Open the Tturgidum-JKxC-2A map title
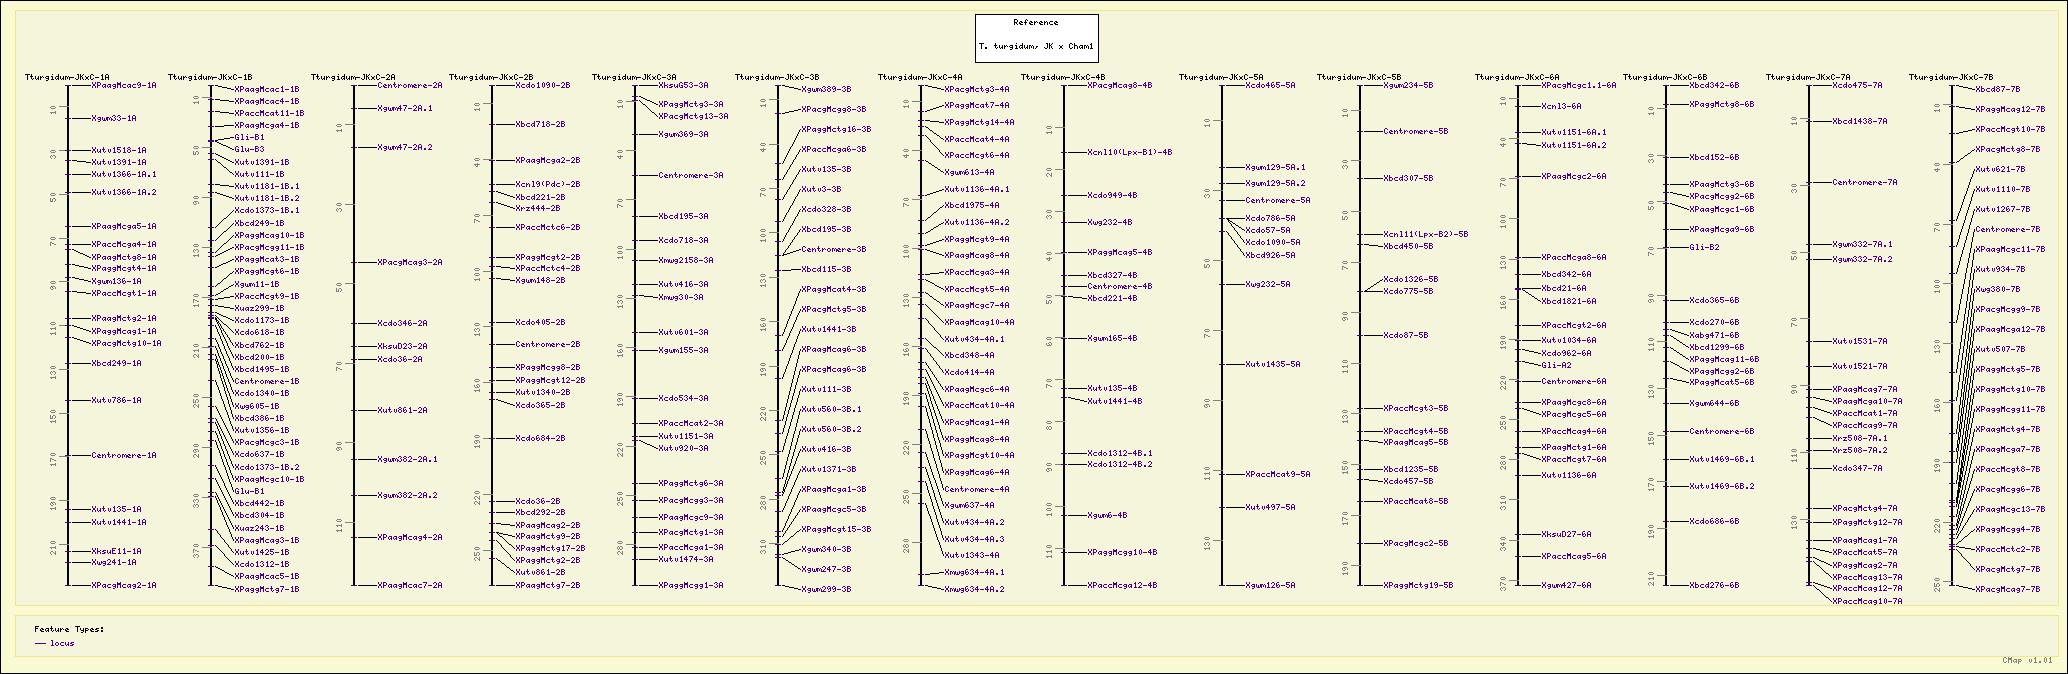Viewport: 2068px width, 674px height. pyautogui.click(x=353, y=77)
